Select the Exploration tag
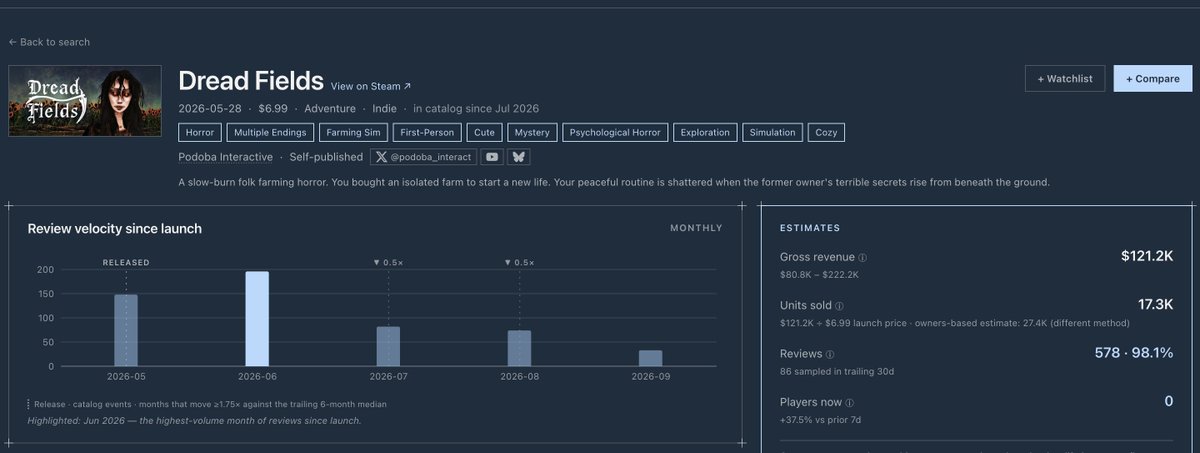This screenshot has height=453, width=1200. (x=704, y=132)
